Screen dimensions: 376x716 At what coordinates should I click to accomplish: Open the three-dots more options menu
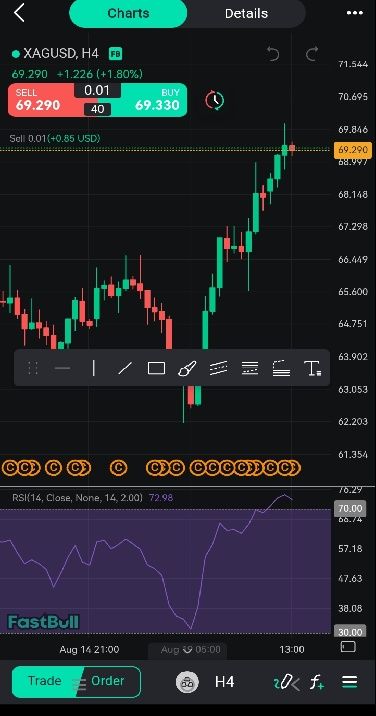tap(355, 13)
